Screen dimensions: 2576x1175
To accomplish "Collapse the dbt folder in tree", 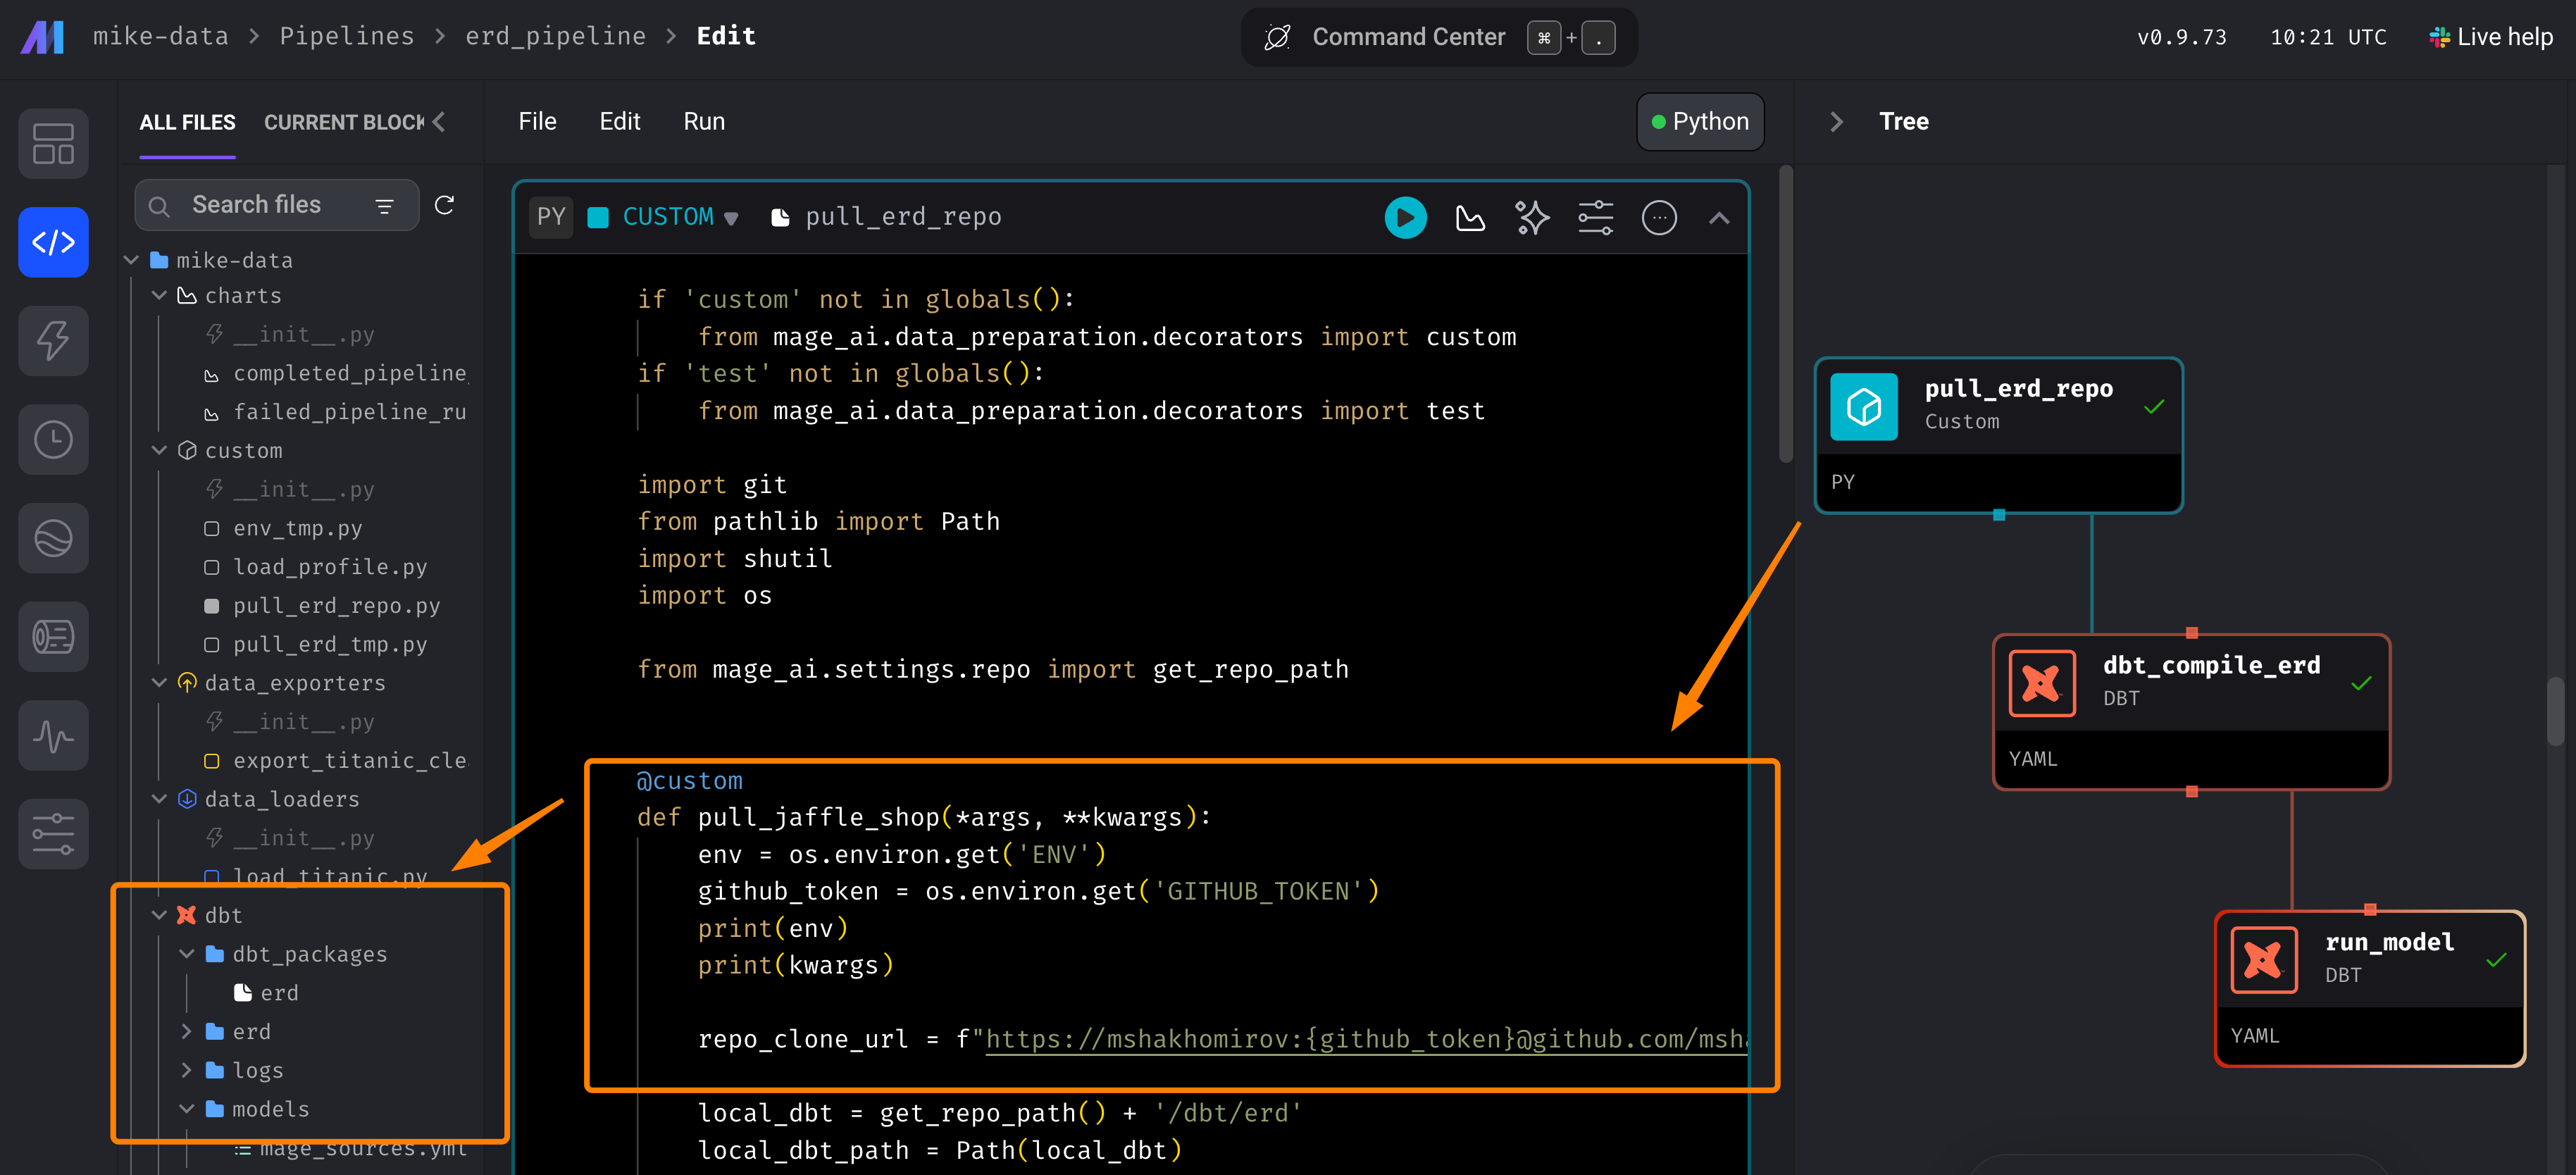I will click(x=159, y=915).
